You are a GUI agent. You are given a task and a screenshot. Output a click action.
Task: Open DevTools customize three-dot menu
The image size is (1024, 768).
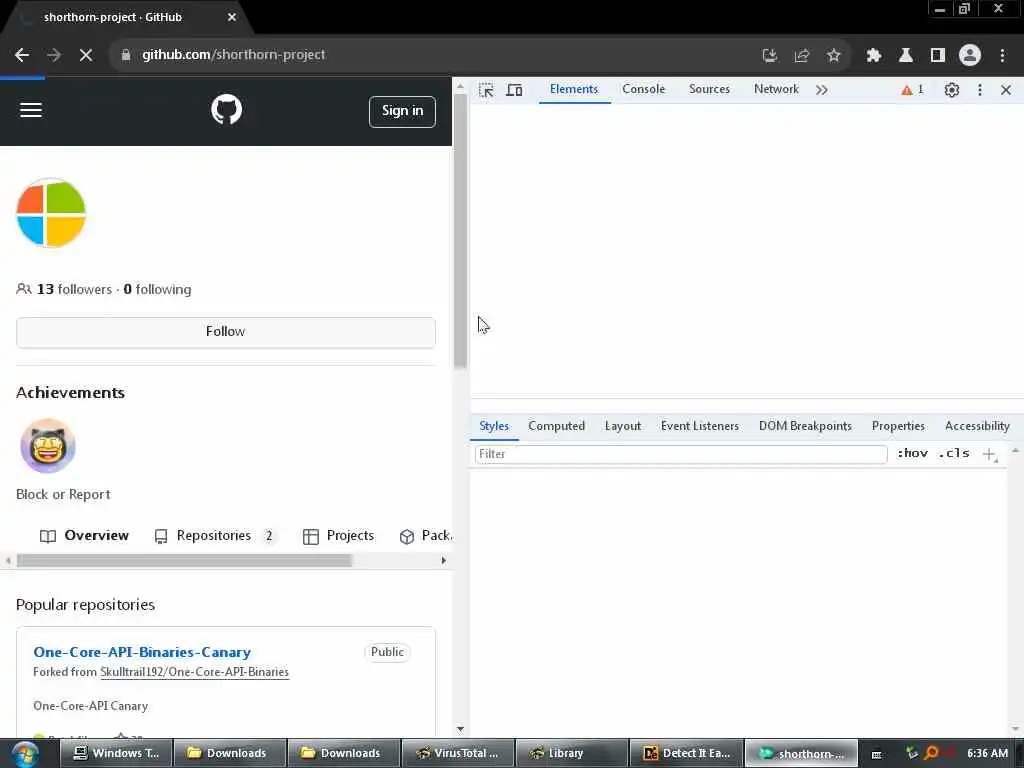980,90
